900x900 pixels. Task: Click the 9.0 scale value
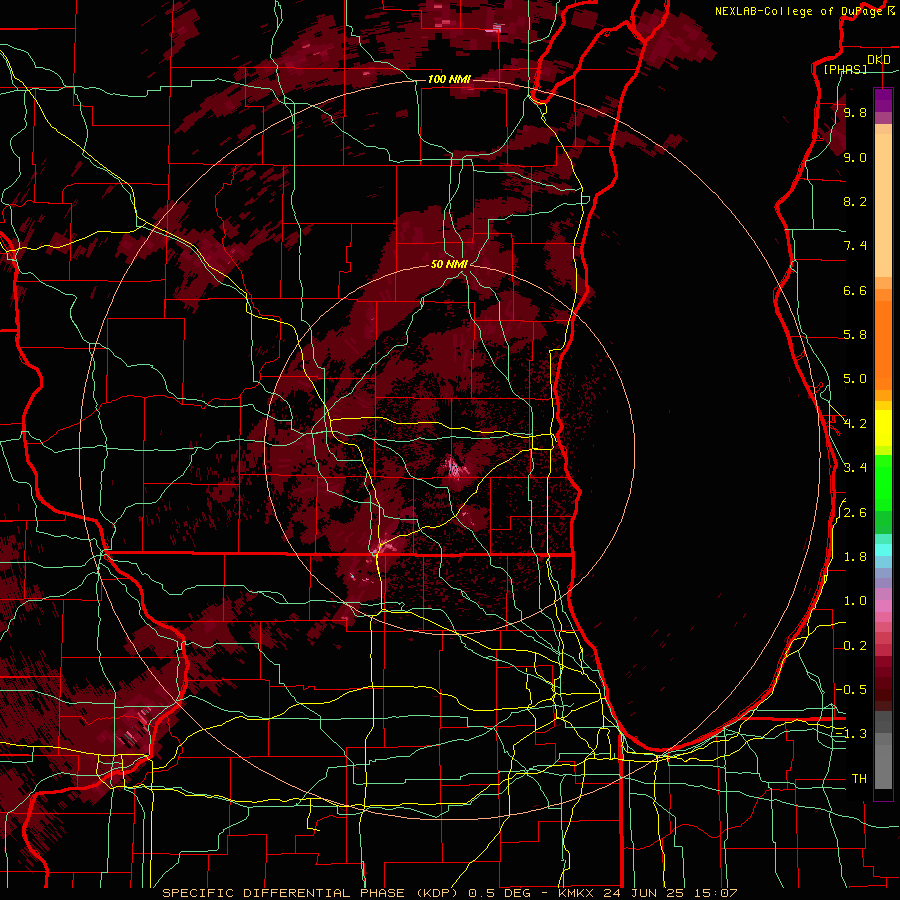click(x=855, y=157)
